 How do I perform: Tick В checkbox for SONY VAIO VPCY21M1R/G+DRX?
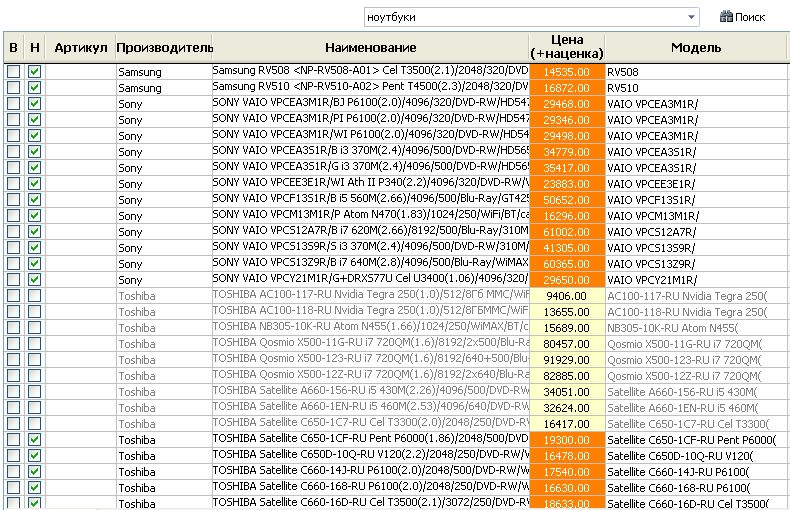click(14, 280)
